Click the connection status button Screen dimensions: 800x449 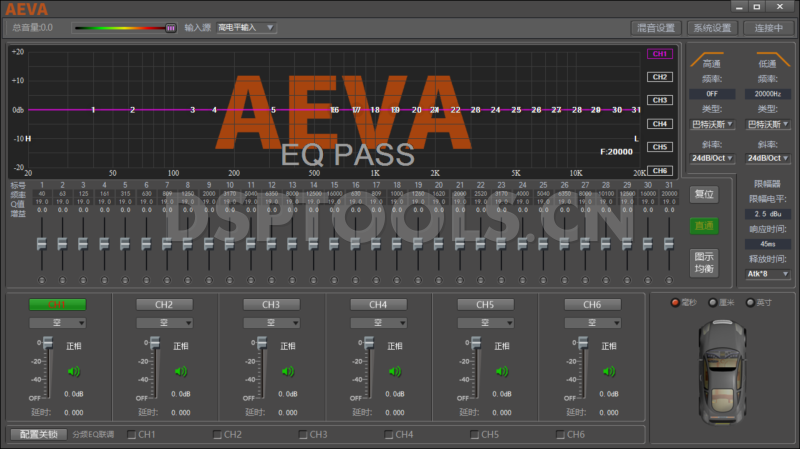tap(769, 28)
